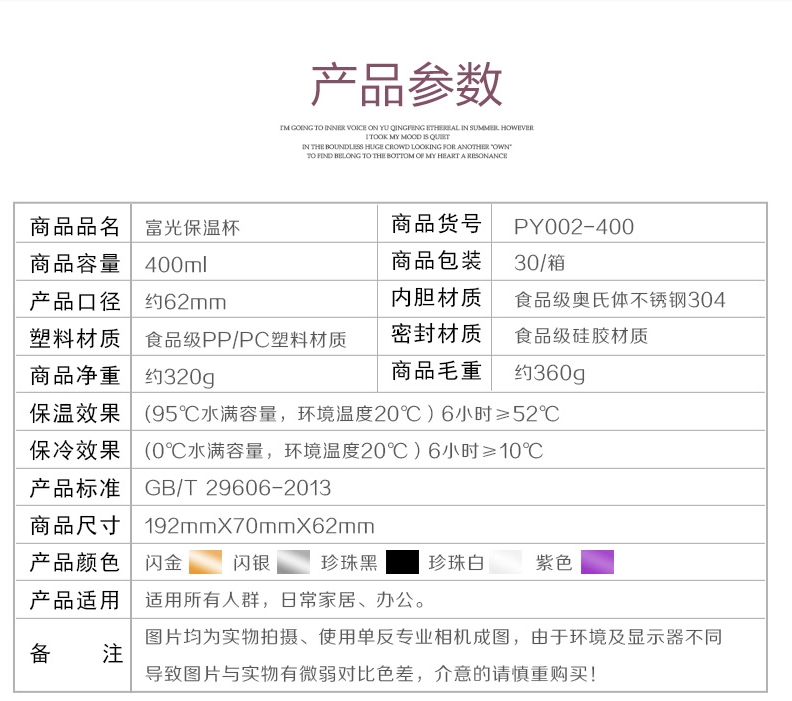Click the color name 紫色
Viewport: 792px width, 701px height.
point(554,563)
